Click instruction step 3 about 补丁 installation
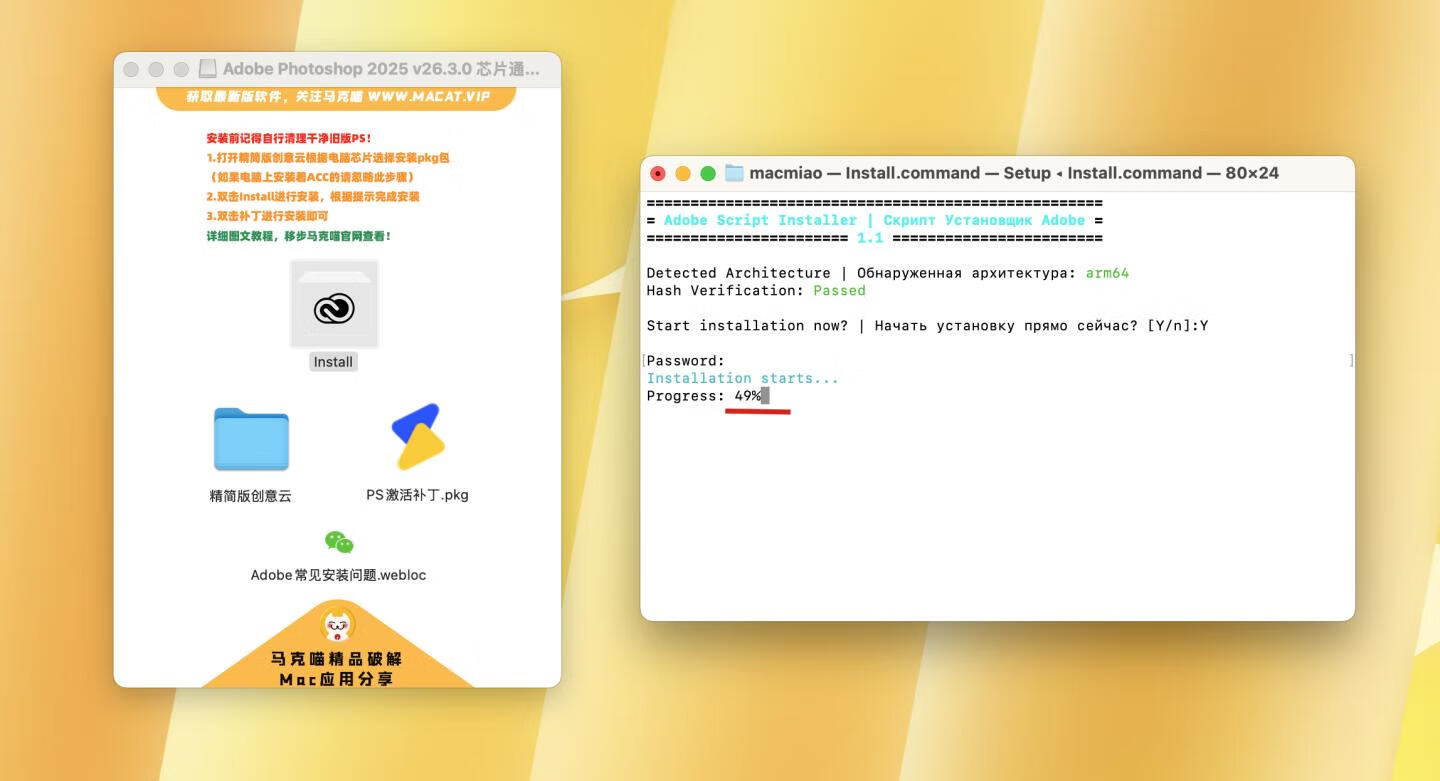The width and height of the screenshot is (1440, 781). click(267, 216)
